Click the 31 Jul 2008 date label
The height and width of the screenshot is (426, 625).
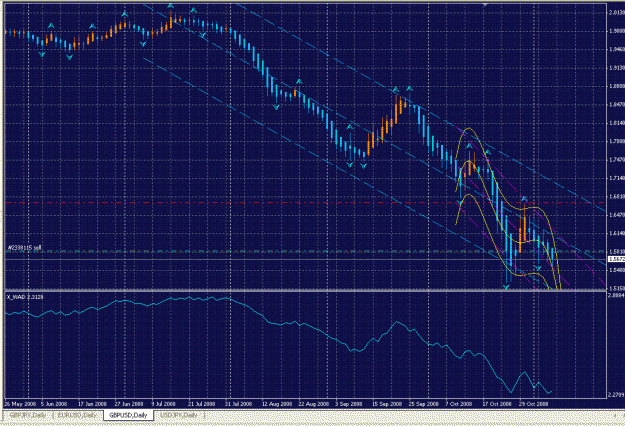pyautogui.click(x=238, y=404)
